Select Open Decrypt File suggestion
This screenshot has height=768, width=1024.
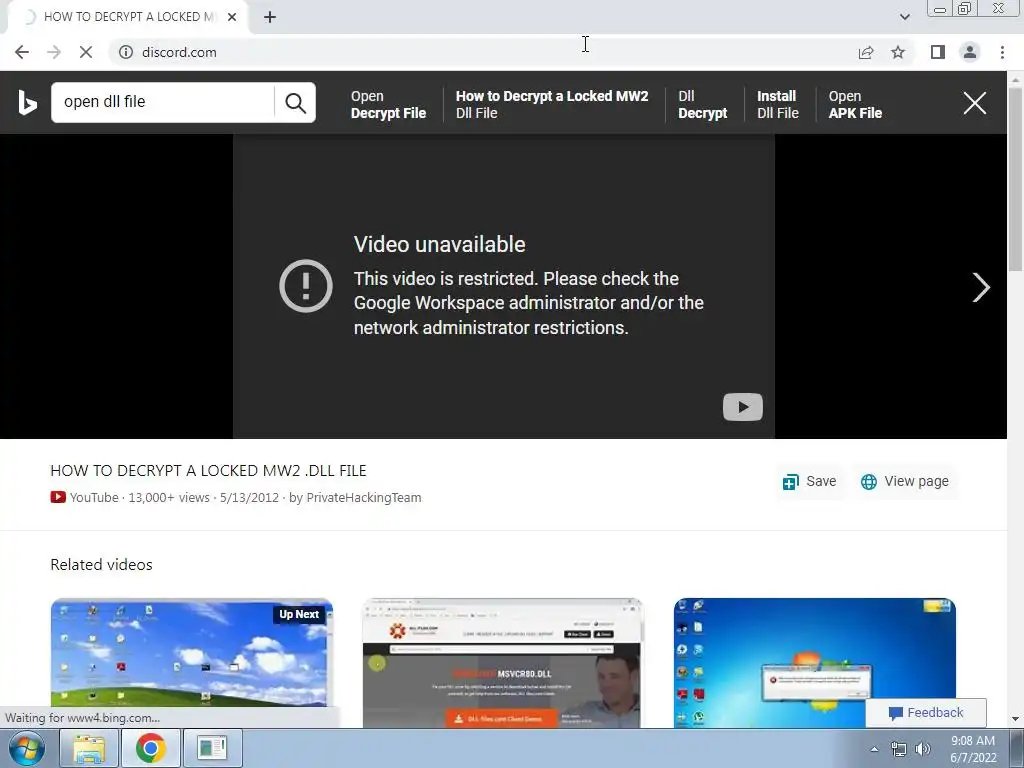tap(388, 104)
